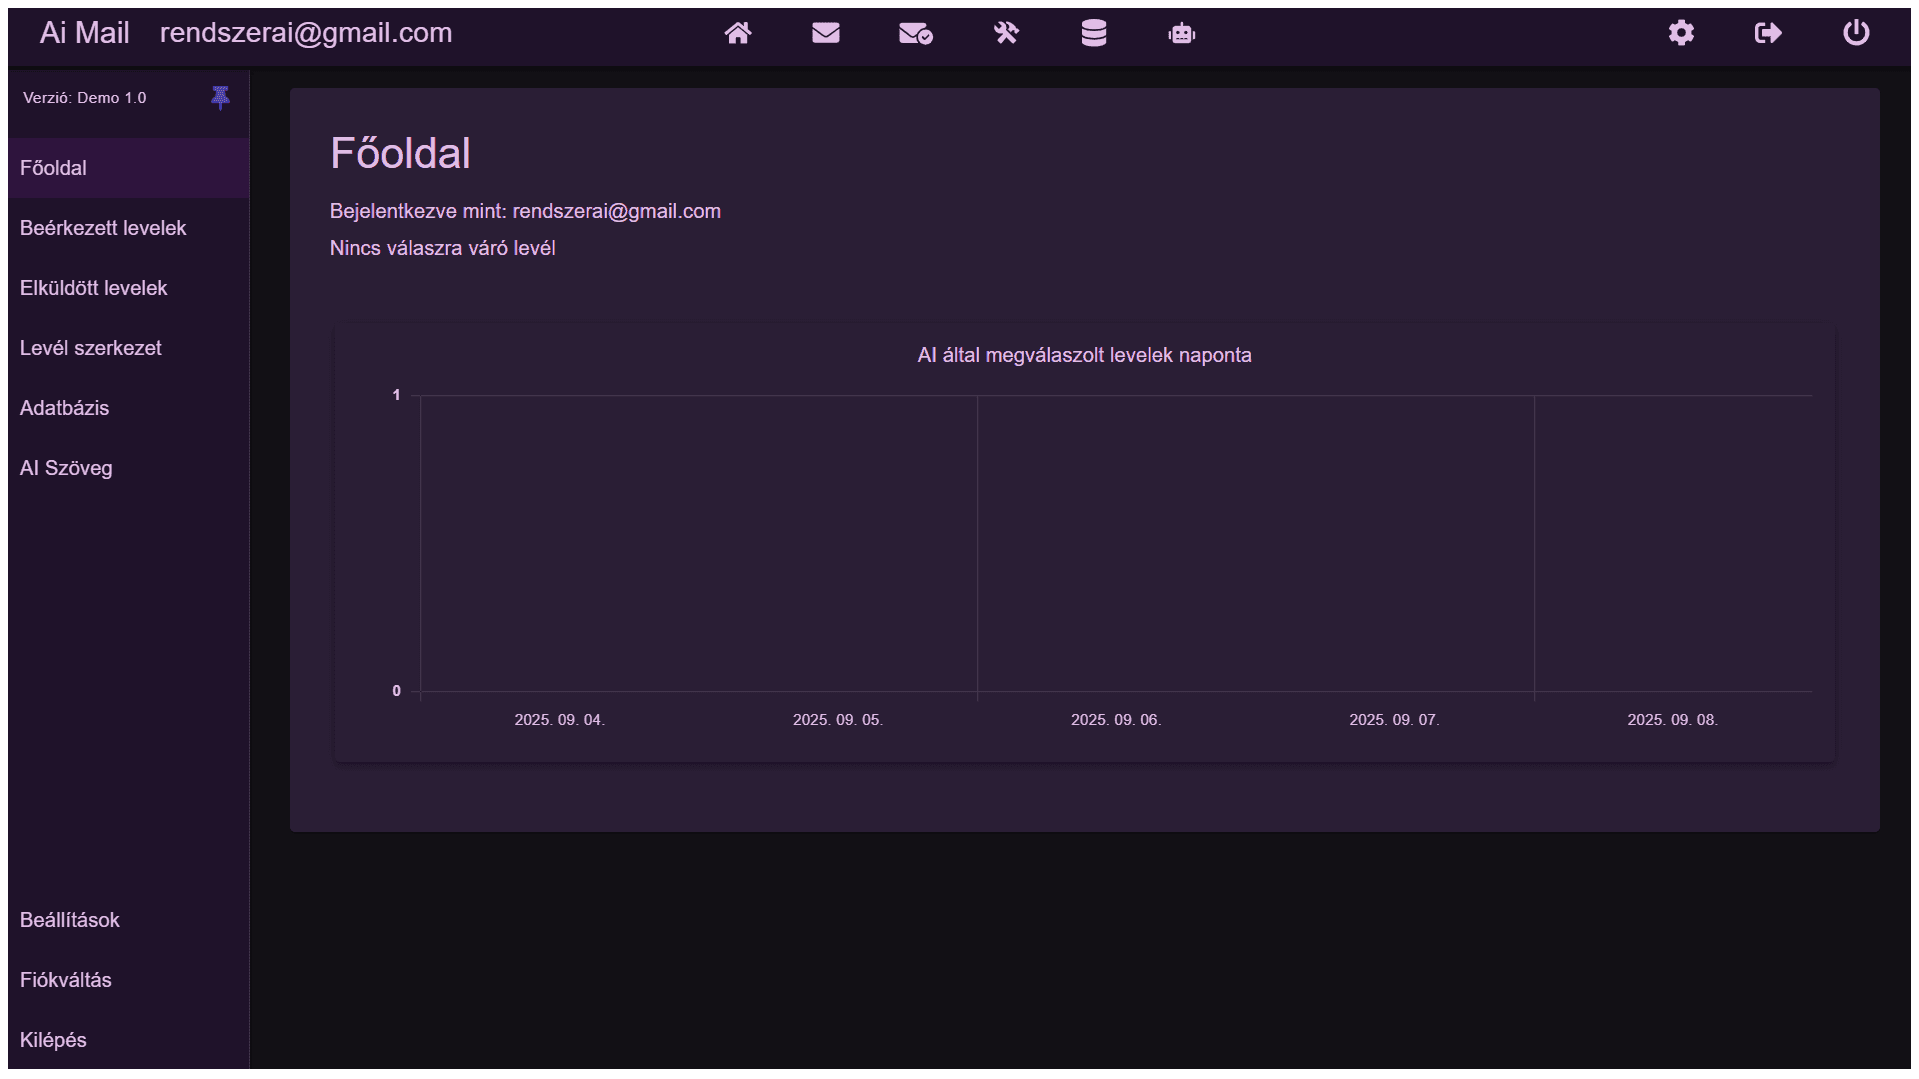Click the database stack icon

[1093, 33]
